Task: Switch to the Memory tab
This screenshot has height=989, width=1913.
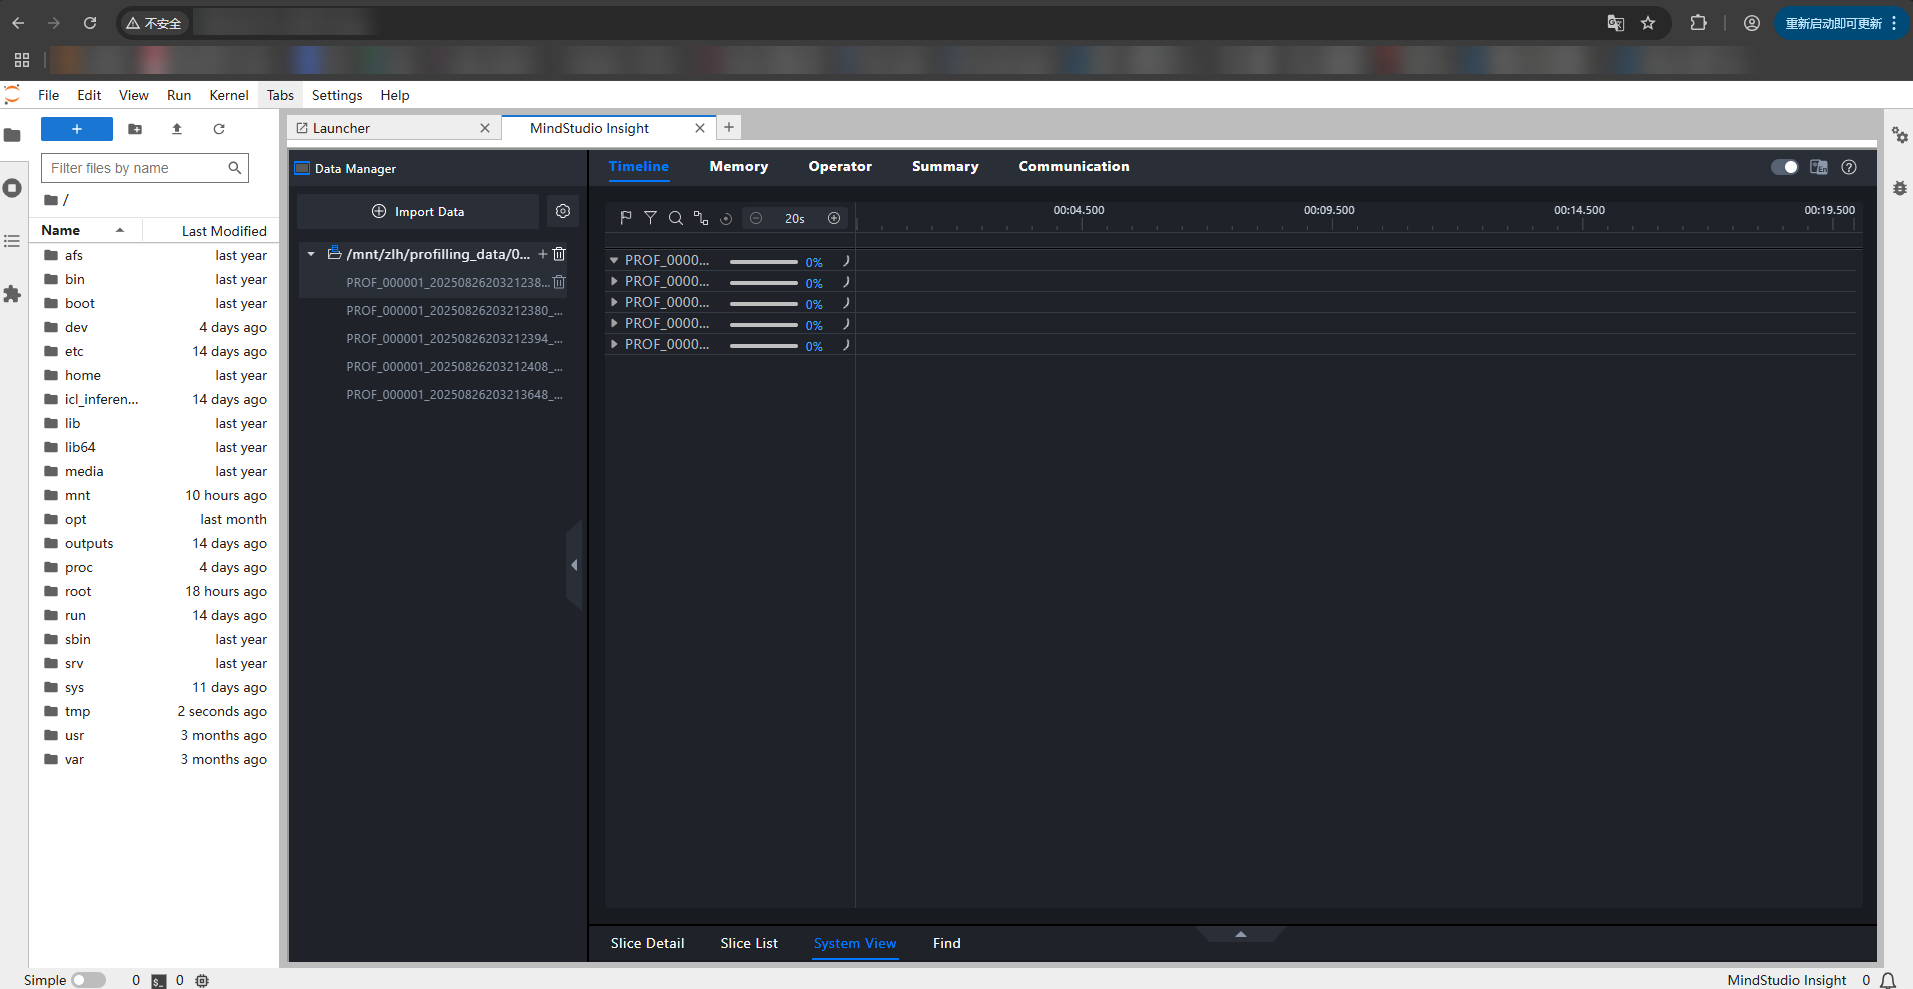Action: (x=739, y=166)
